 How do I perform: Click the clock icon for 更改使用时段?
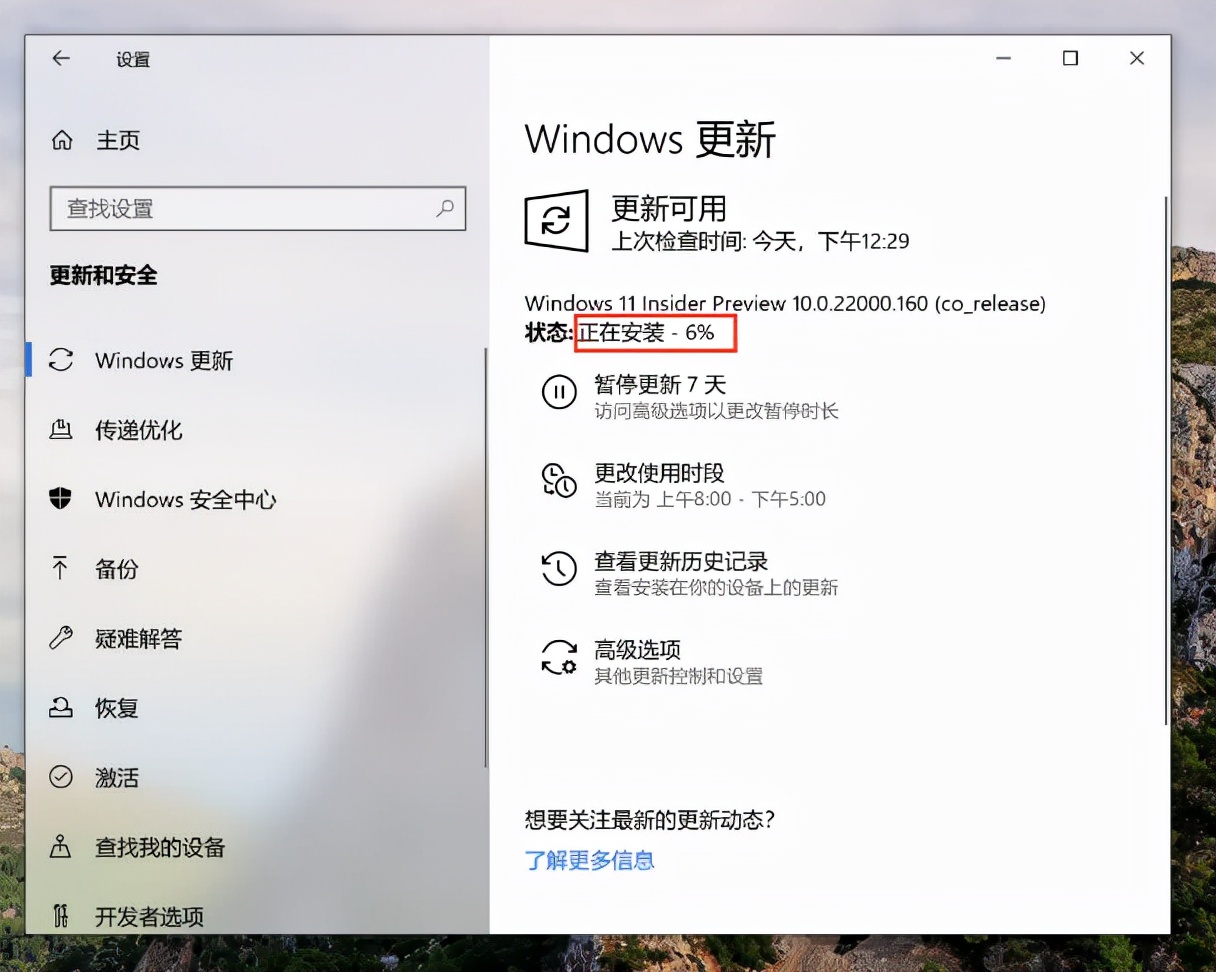[559, 480]
